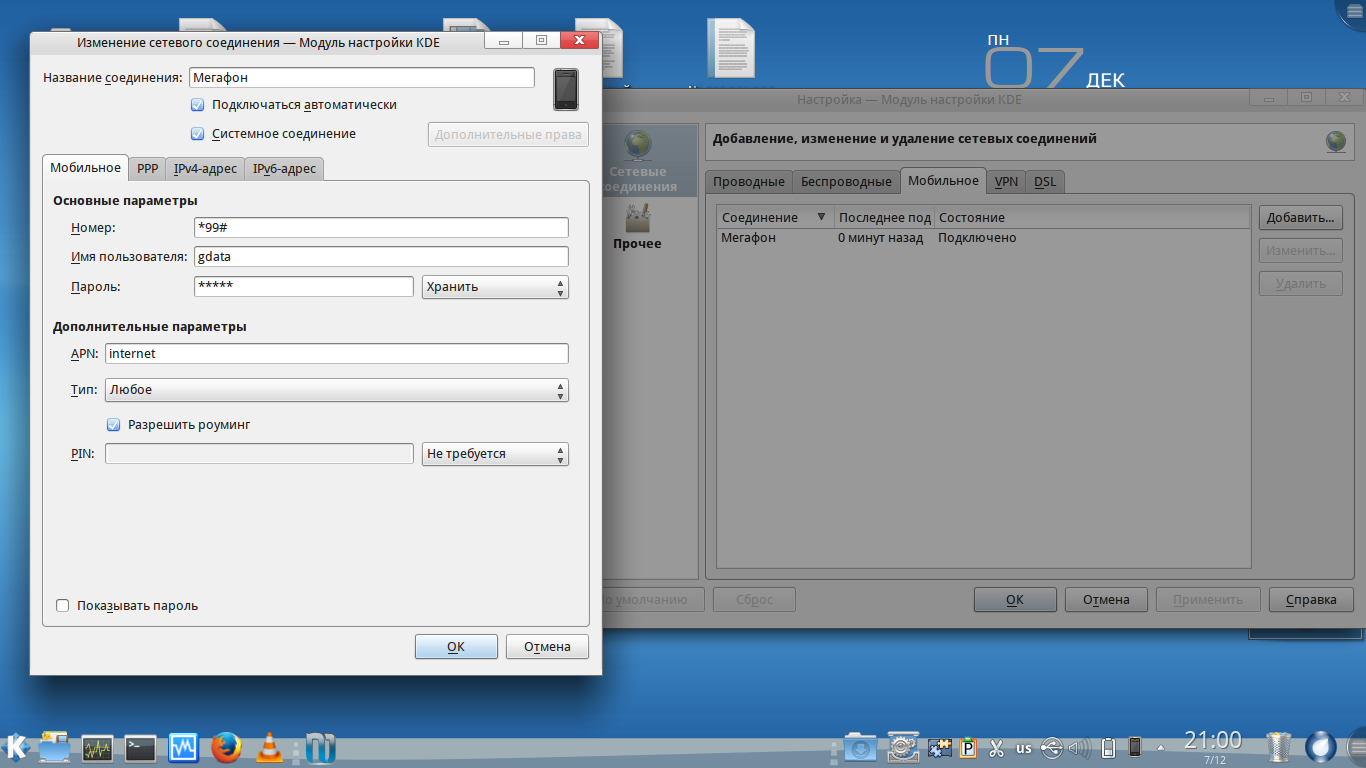Viewport: 1366px width, 768px height.
Task: Click the 'Номер' field containing *99#
Action: pos(381,228)
